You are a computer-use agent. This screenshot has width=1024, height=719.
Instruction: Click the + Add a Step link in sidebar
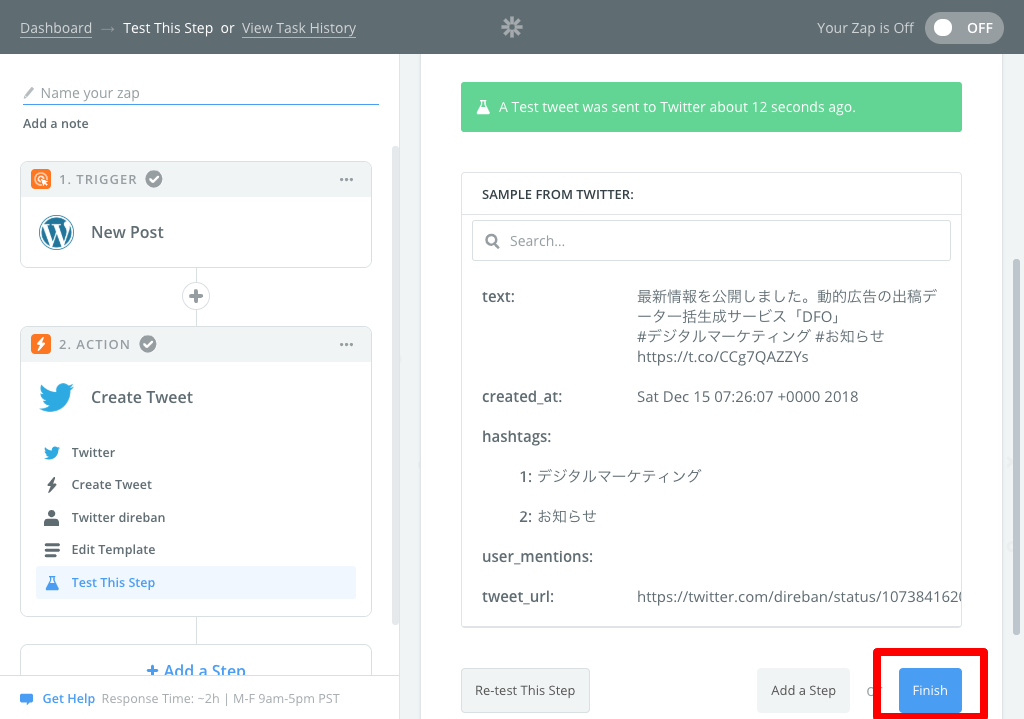tap(196, 670)
